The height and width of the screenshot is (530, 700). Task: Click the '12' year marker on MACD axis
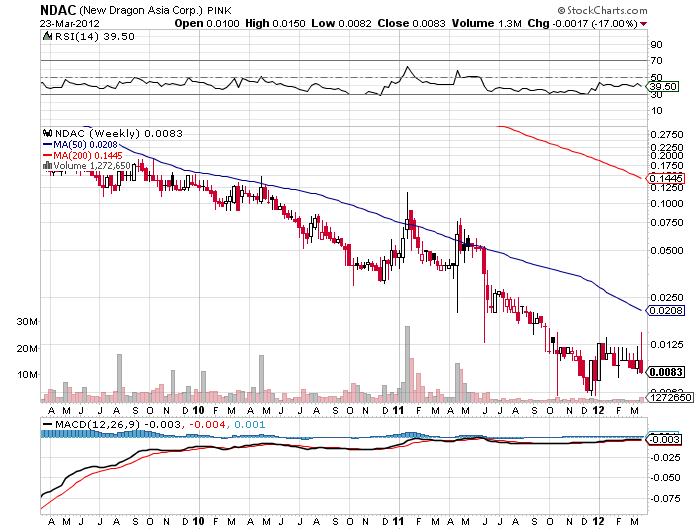[598, 521]
